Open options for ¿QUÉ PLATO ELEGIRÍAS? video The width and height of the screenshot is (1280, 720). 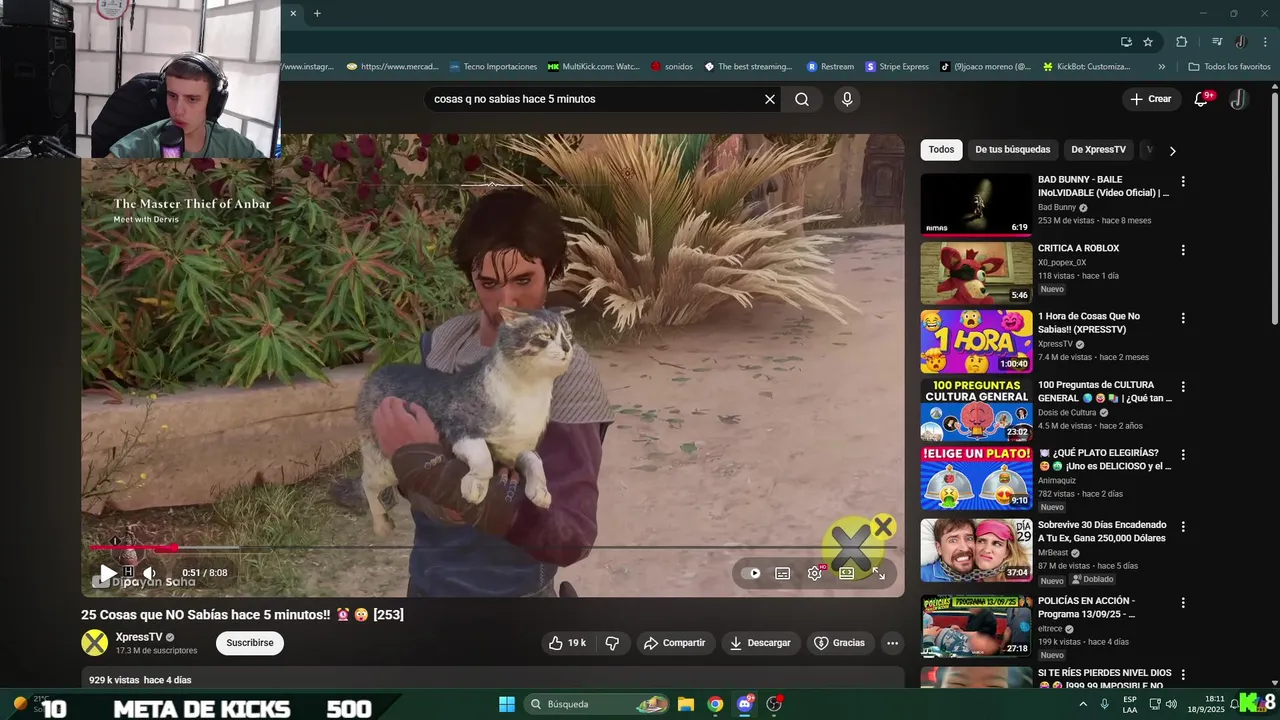(1183, 454)
